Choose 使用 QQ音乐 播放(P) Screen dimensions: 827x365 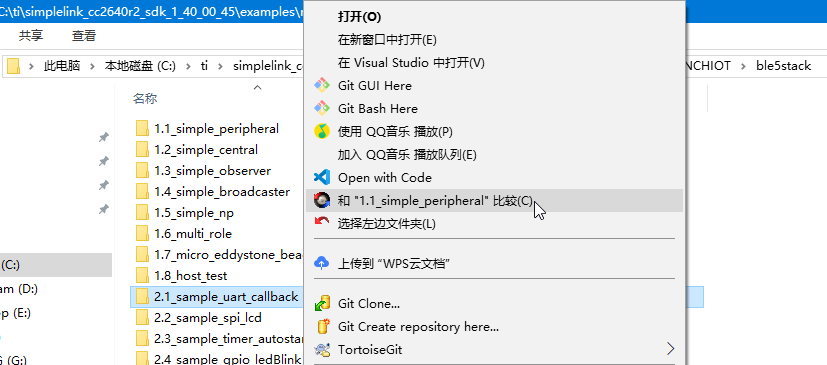[x=395, y=131]
